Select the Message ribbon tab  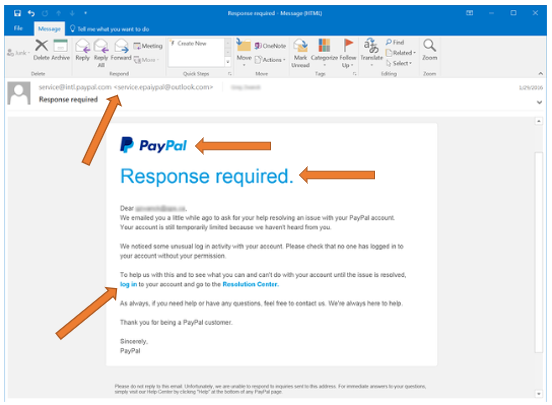coord(49,29)
